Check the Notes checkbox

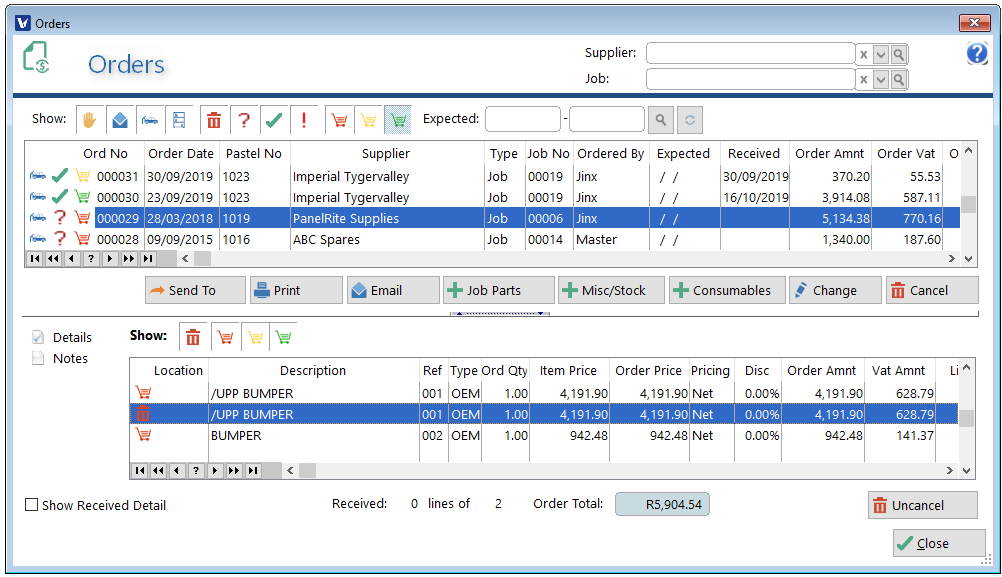click(x=38, y=358)
